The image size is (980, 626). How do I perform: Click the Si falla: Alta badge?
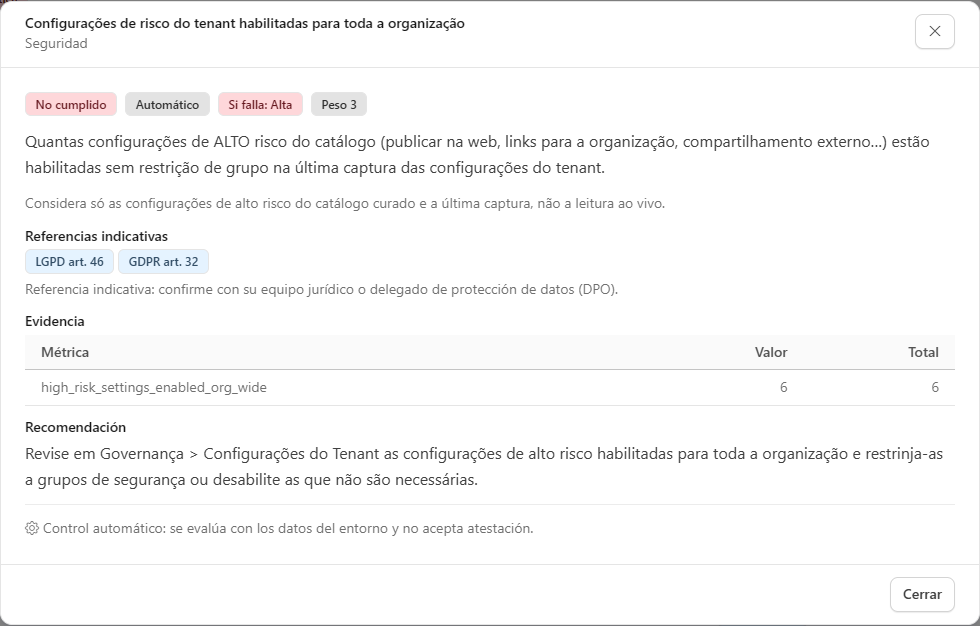(260, 104)
